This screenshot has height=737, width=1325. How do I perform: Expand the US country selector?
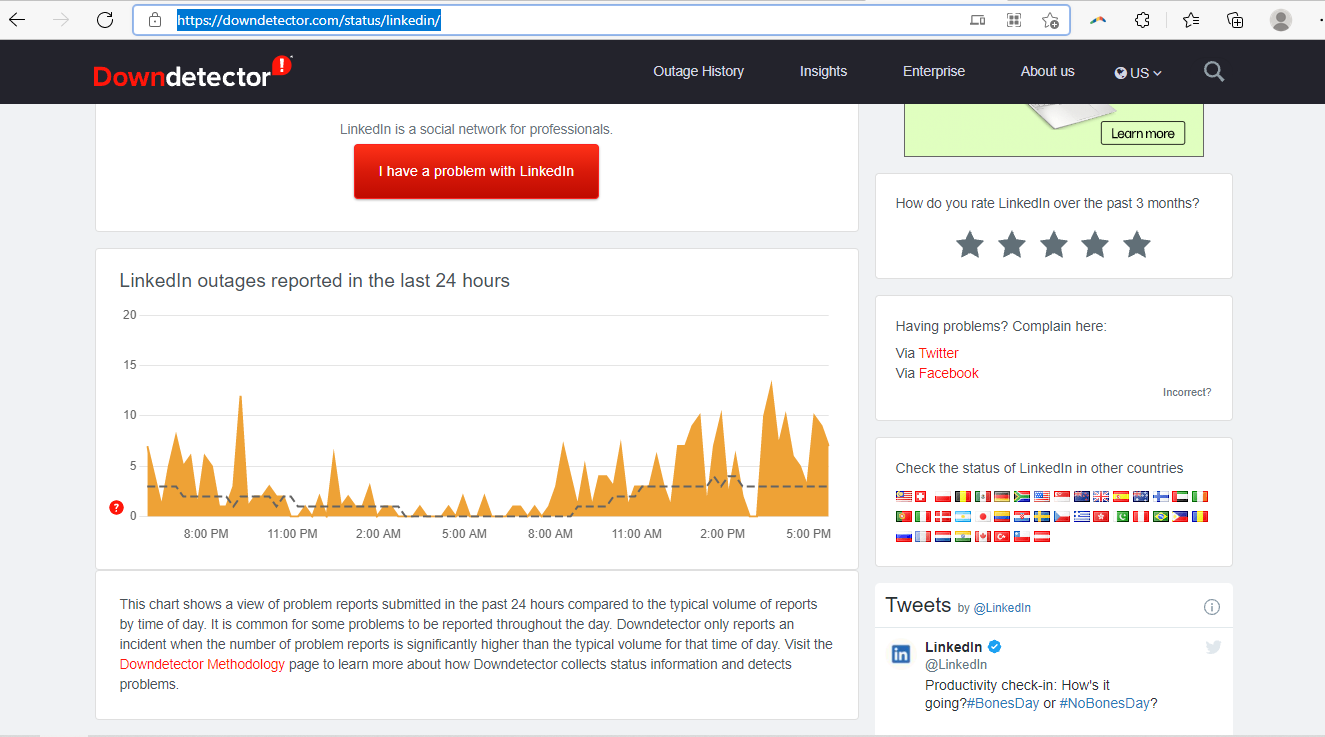point(1139,72)
